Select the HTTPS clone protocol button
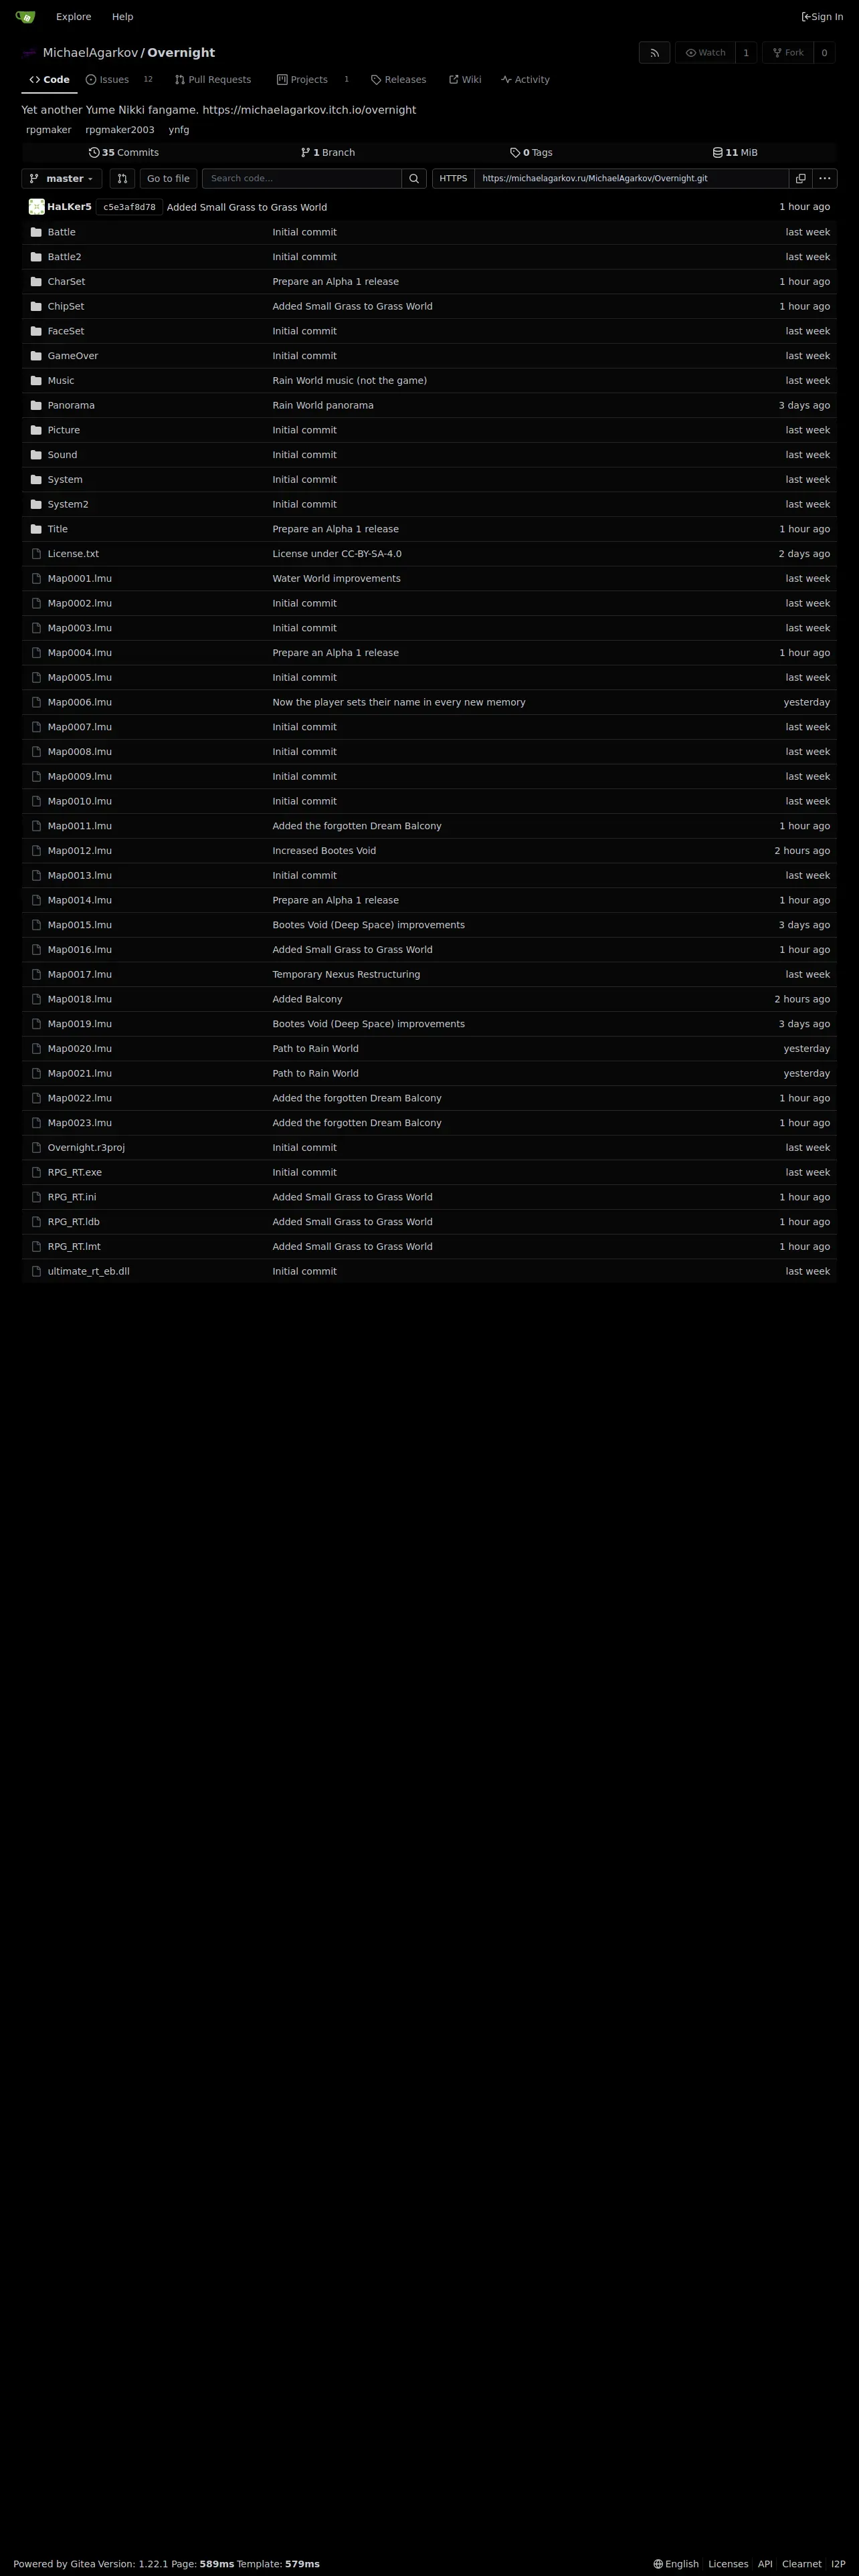This screenshot has width=859, height=2576. point(453,179)
